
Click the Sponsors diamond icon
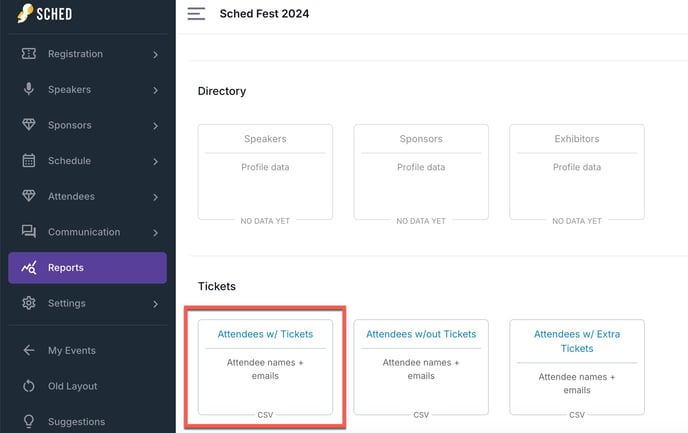(29, 125)
